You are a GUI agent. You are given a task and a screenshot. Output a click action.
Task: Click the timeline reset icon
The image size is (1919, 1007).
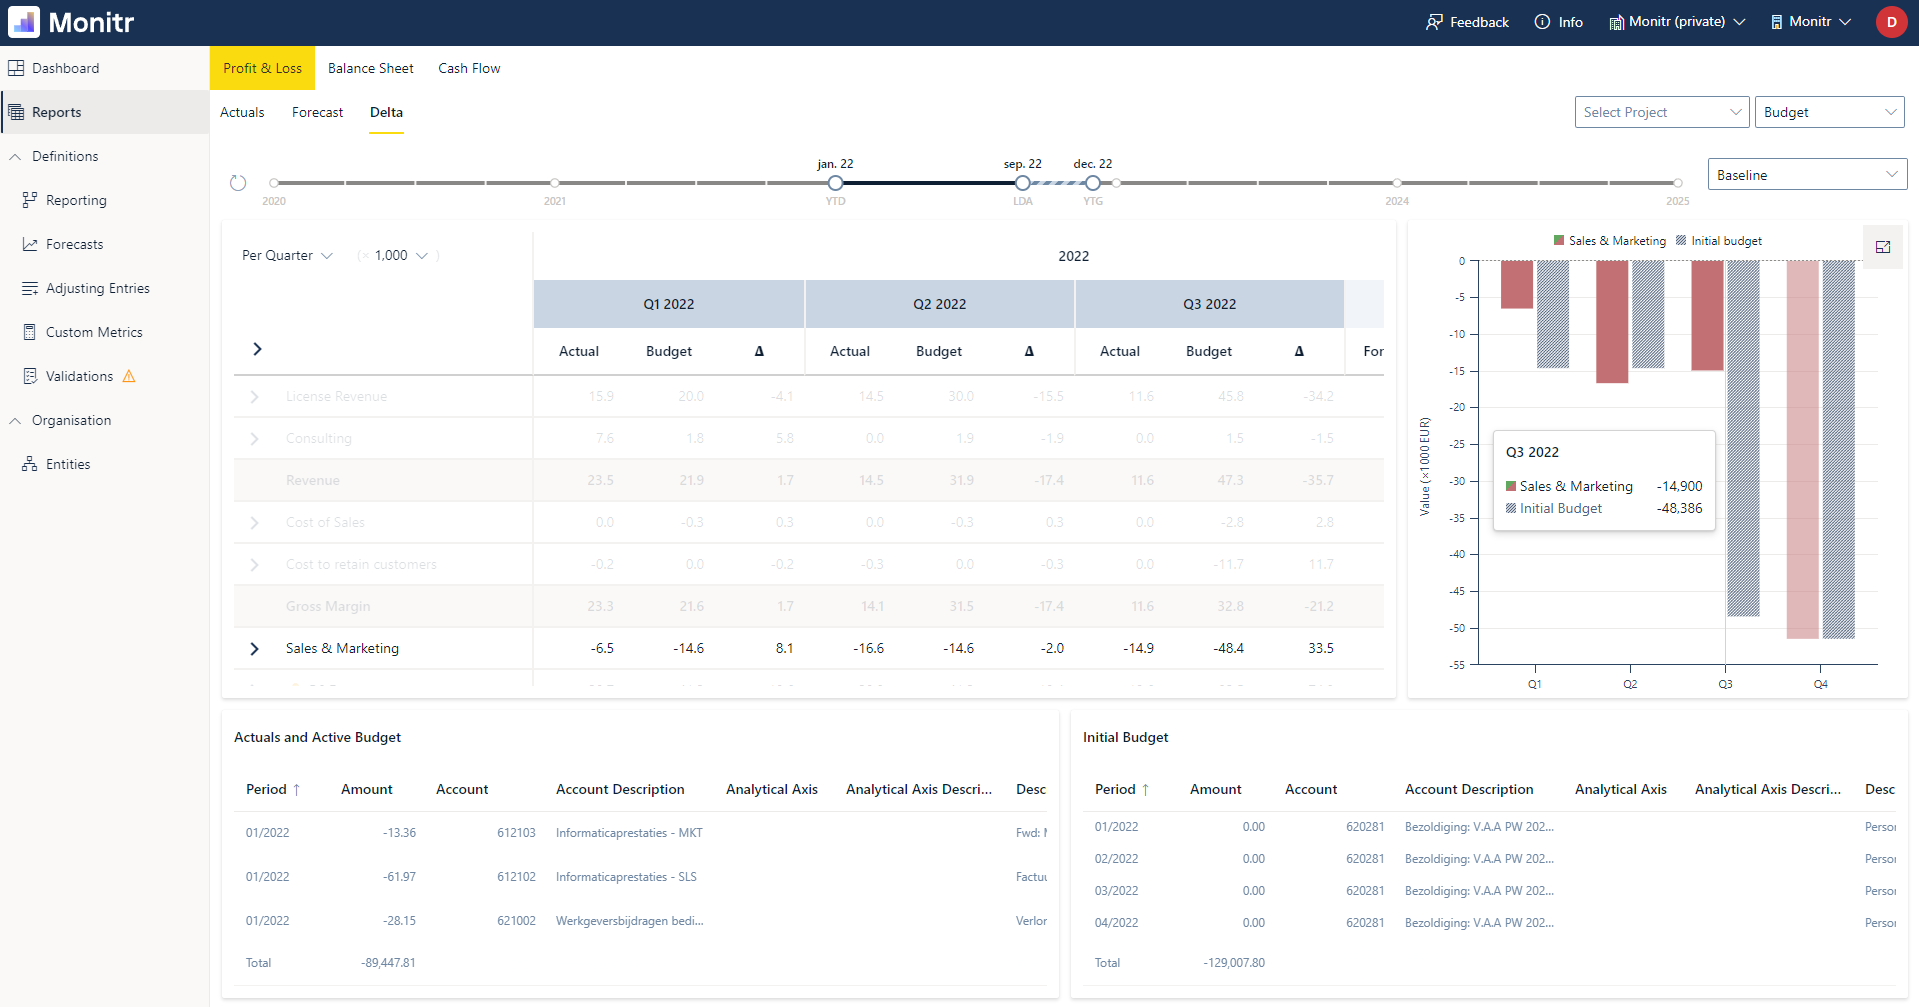pyautogui.click(x=238, y=182)
